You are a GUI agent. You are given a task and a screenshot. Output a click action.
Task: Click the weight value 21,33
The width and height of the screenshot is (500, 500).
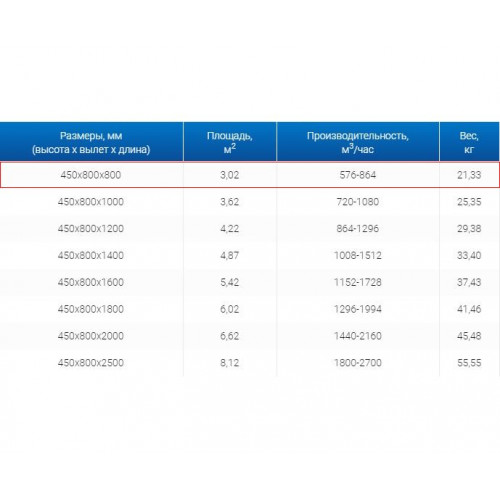point(469,175)
